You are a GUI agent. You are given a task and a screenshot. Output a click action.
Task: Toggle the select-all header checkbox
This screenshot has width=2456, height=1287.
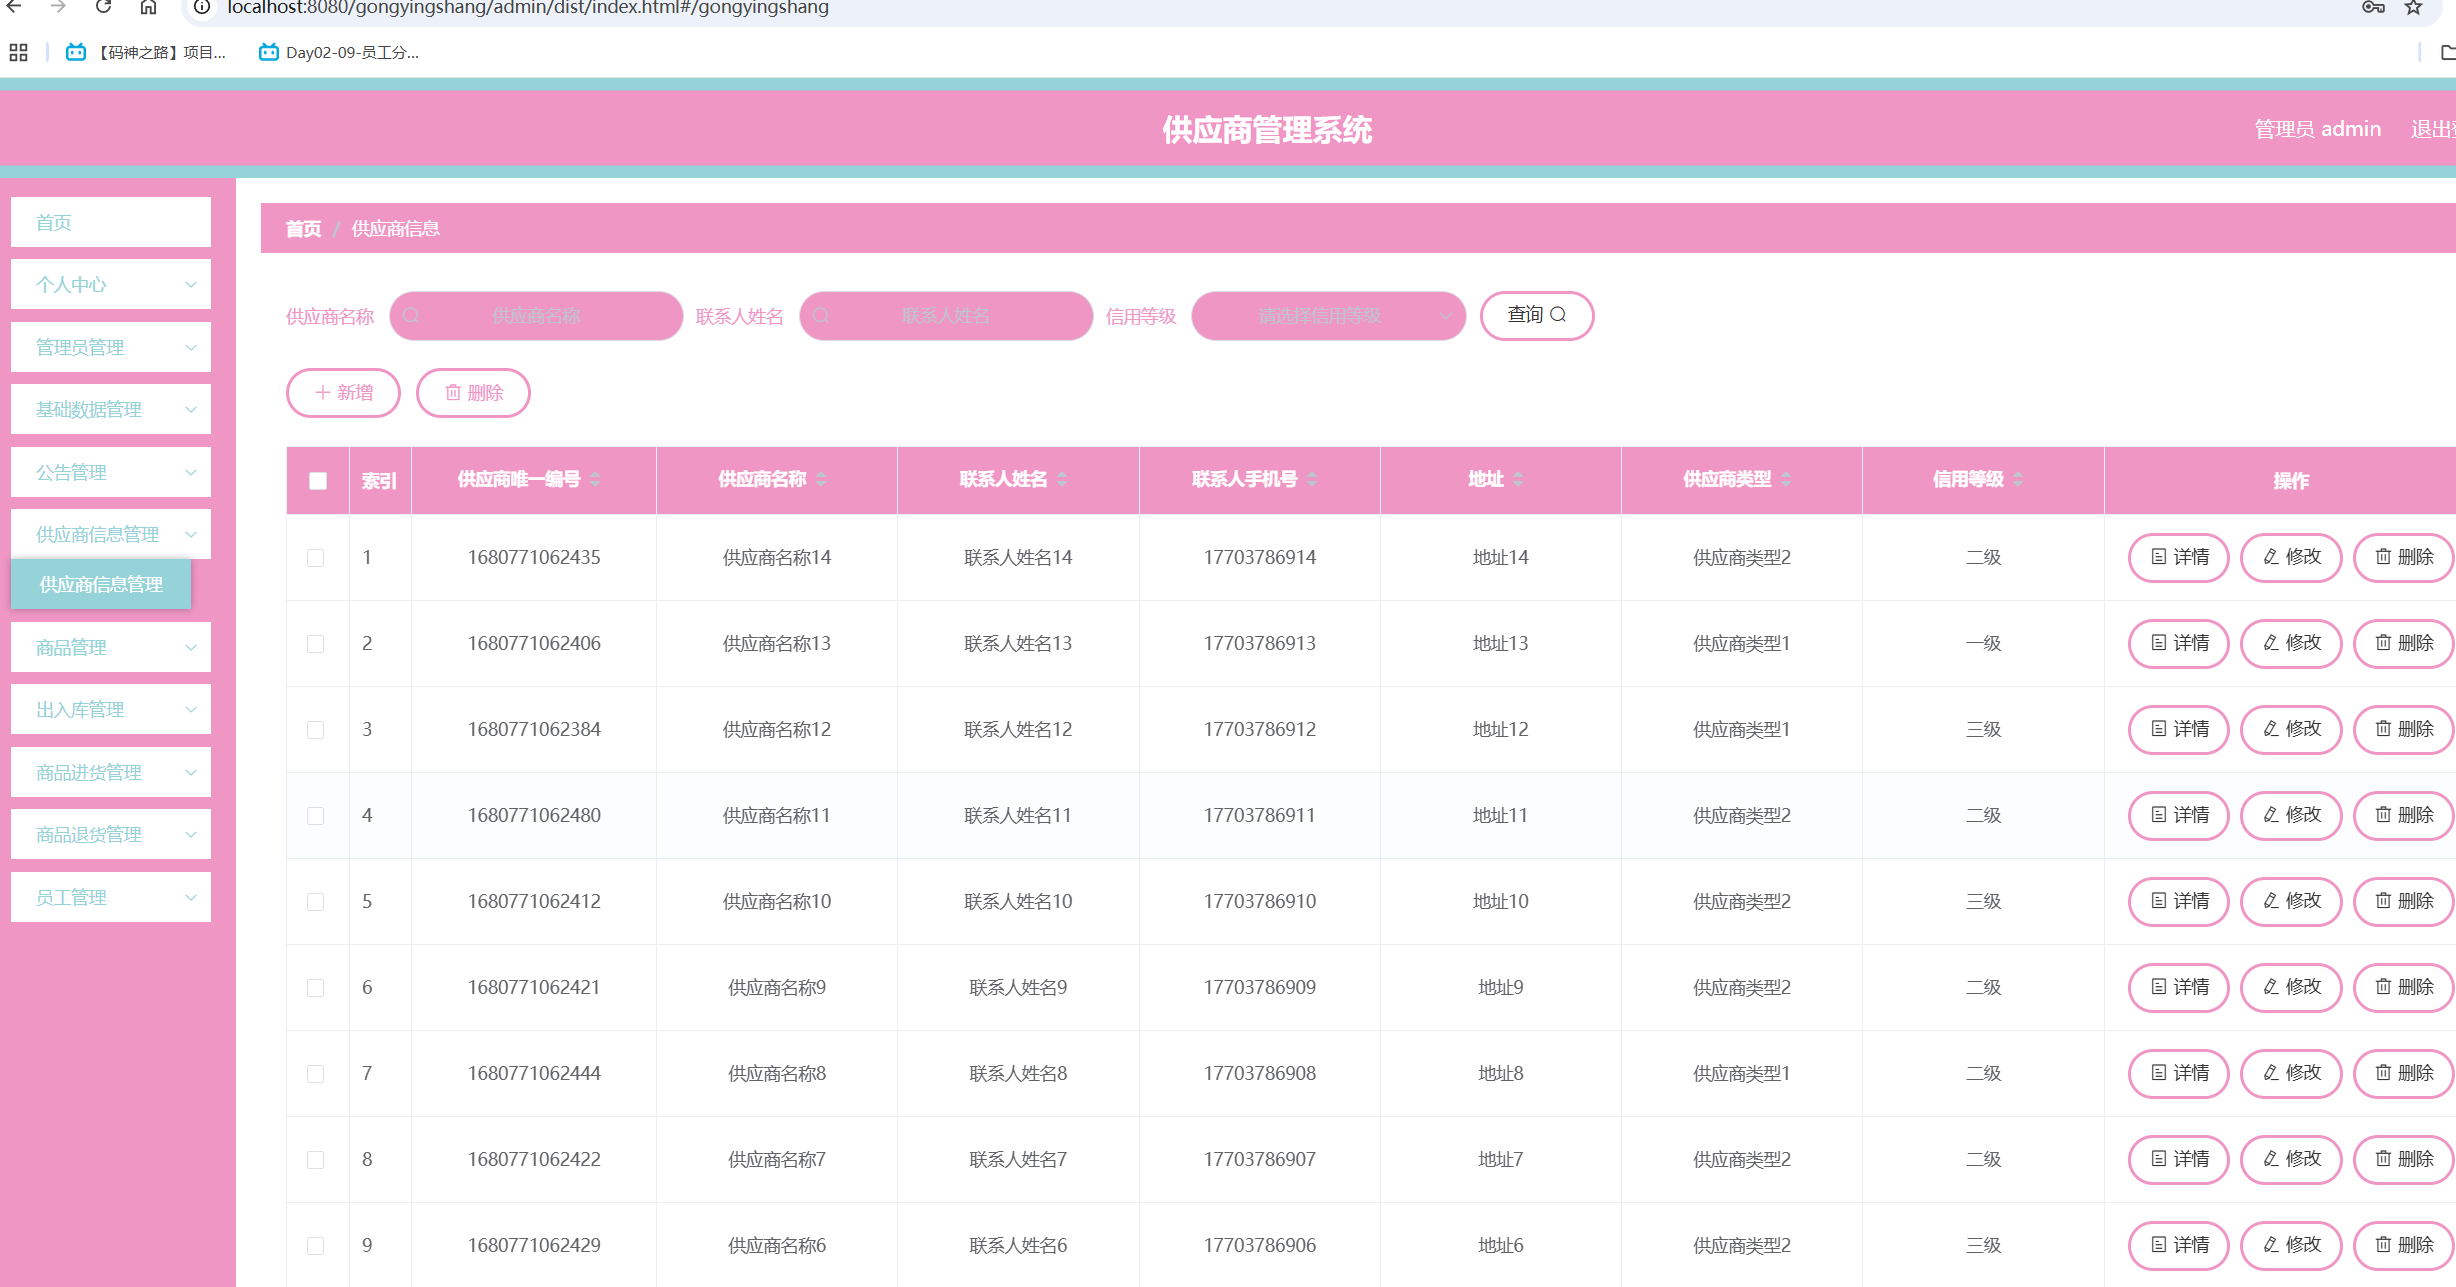tap(318, 481)
